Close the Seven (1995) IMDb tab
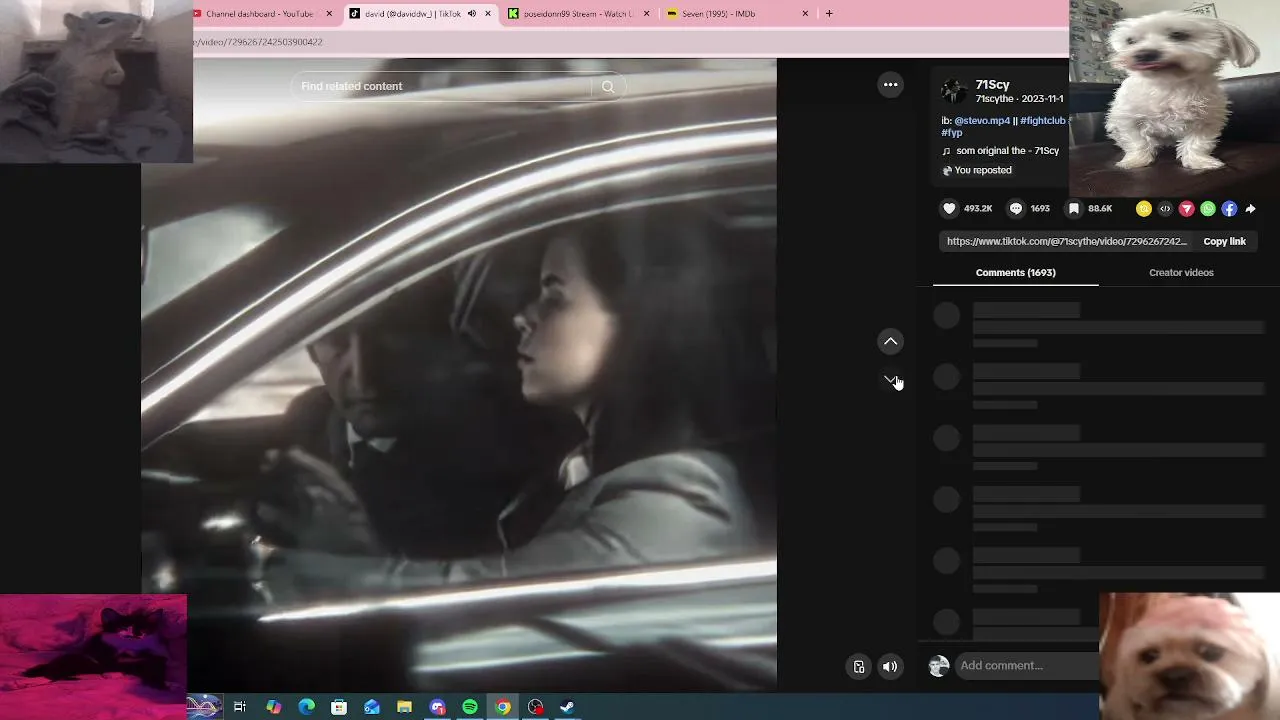 (805, 14)
